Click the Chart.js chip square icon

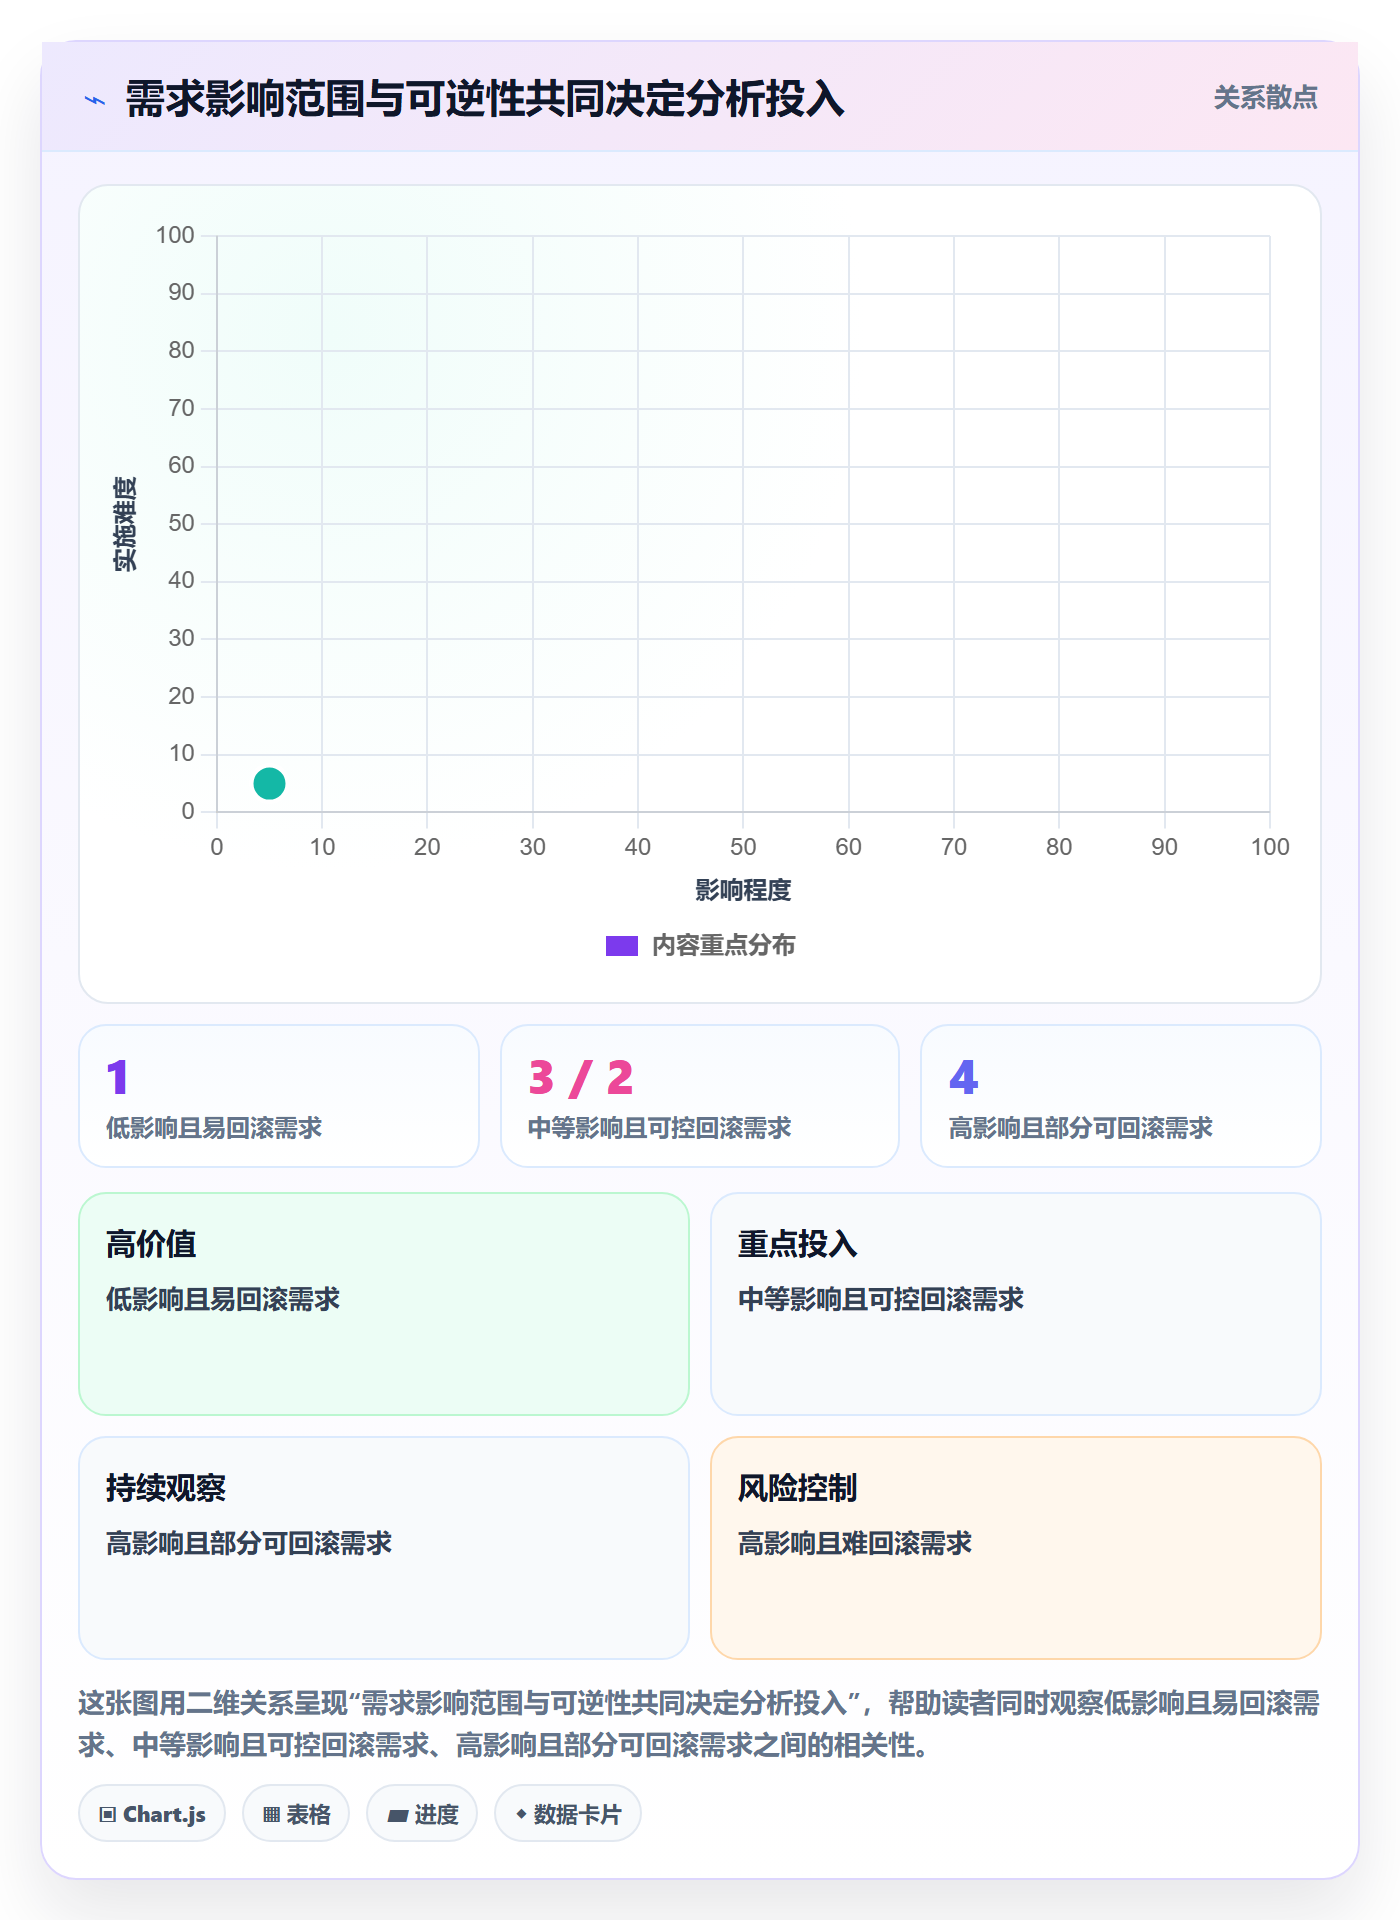(108, 1815)
